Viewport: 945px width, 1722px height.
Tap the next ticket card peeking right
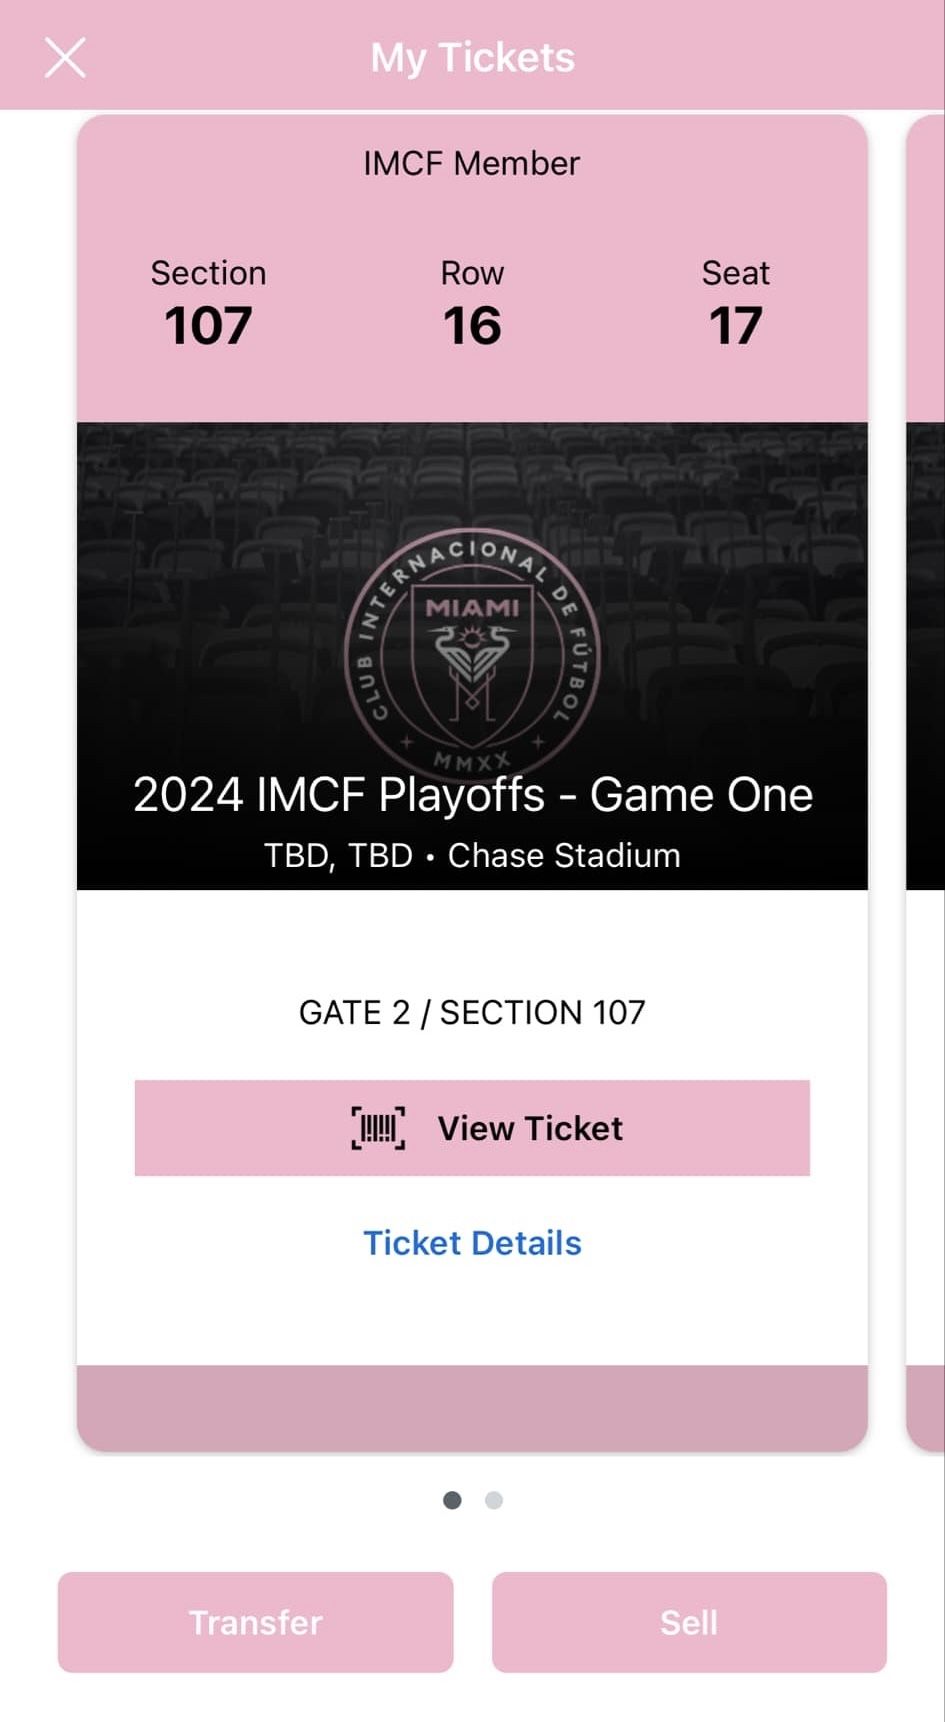[925, 780]
